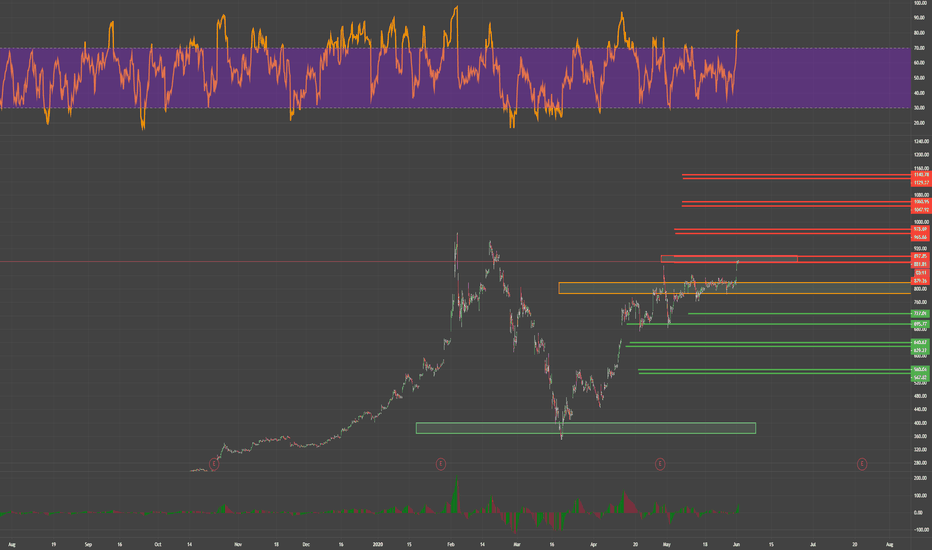The width and height of the screenshot is (932, 550).
Task: Select the small red resistance rectangle near 890
Action: [729, 259]
